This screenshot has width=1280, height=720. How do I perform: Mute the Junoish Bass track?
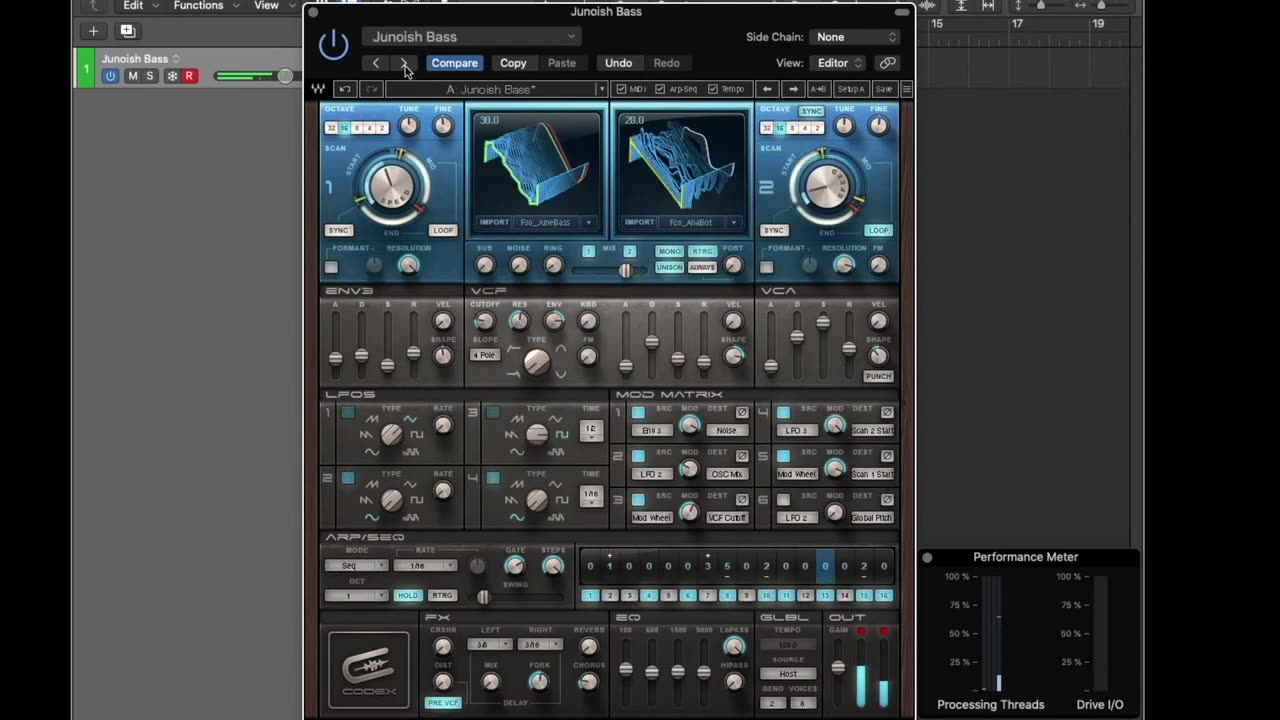pos(132,76)
